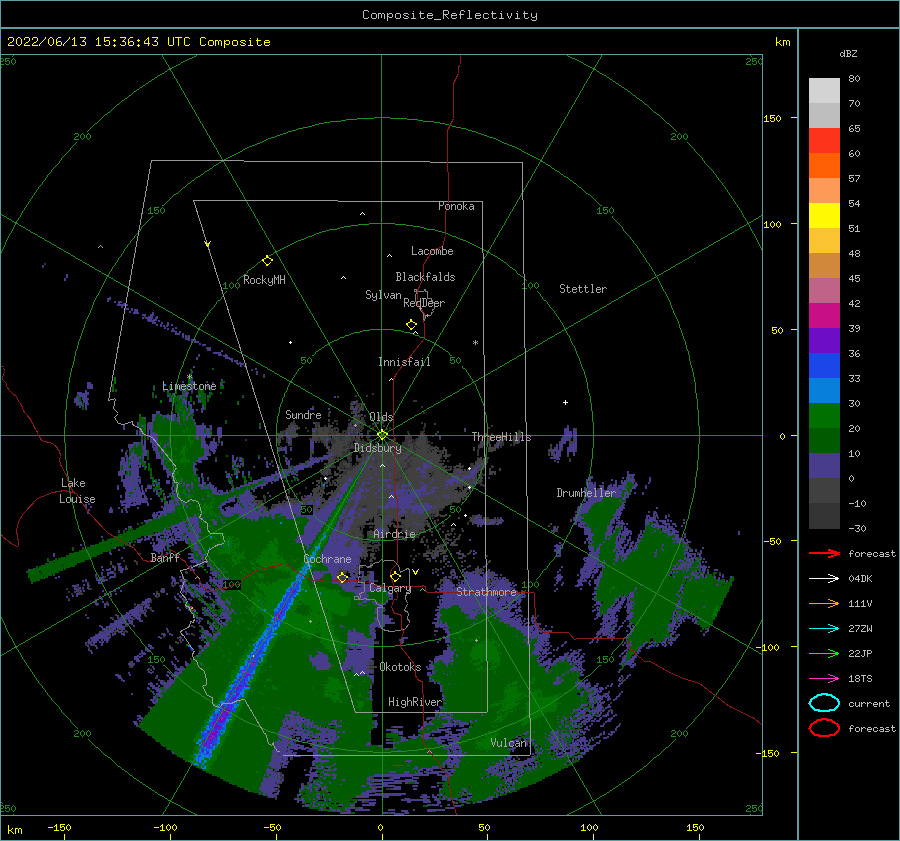900x841 pixels.
Task: Click the Okotoks city label
Action: [400, 667]
